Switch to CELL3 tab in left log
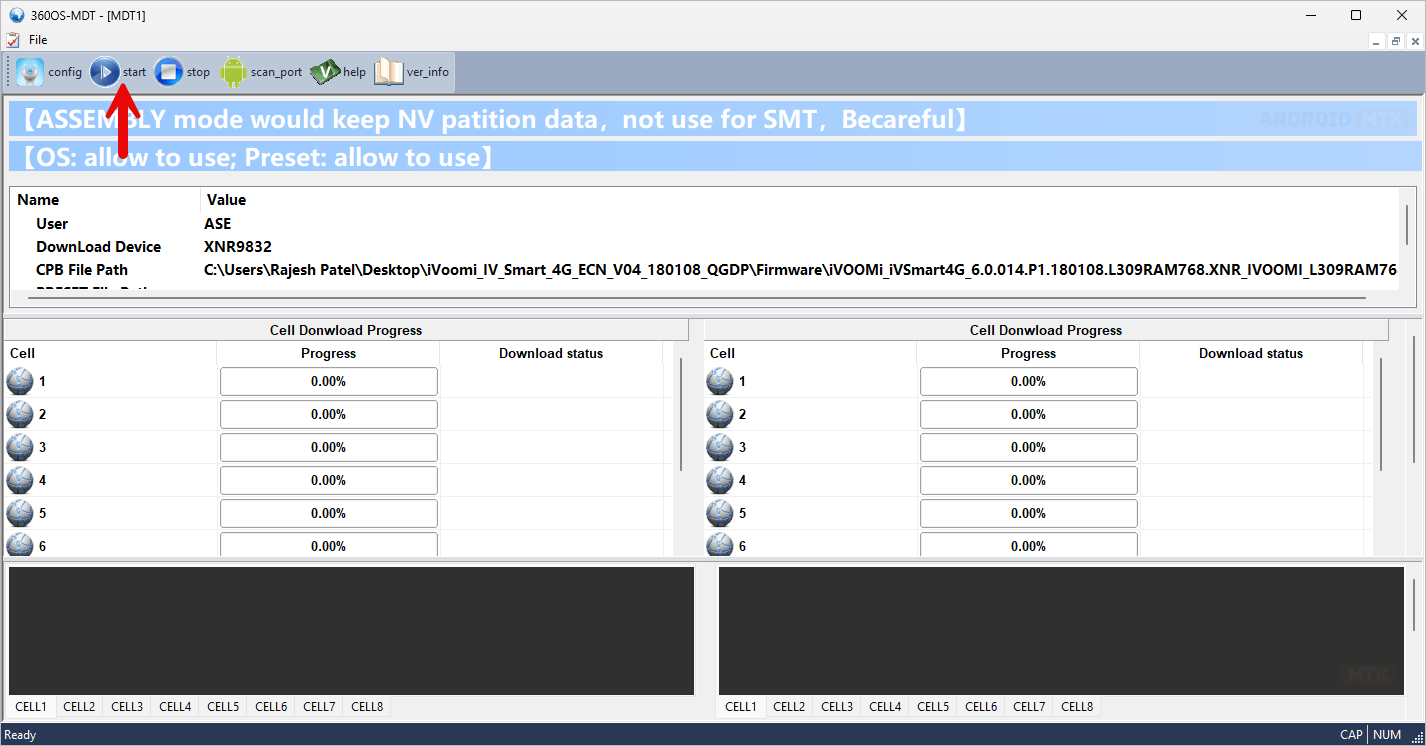 pyautogui.click(x=127, y=707)
